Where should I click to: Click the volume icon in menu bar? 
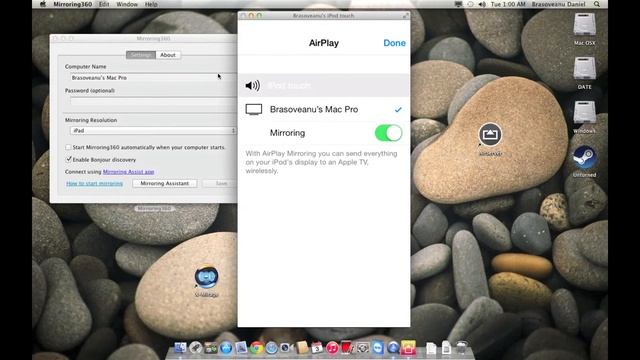click(482, 4)
